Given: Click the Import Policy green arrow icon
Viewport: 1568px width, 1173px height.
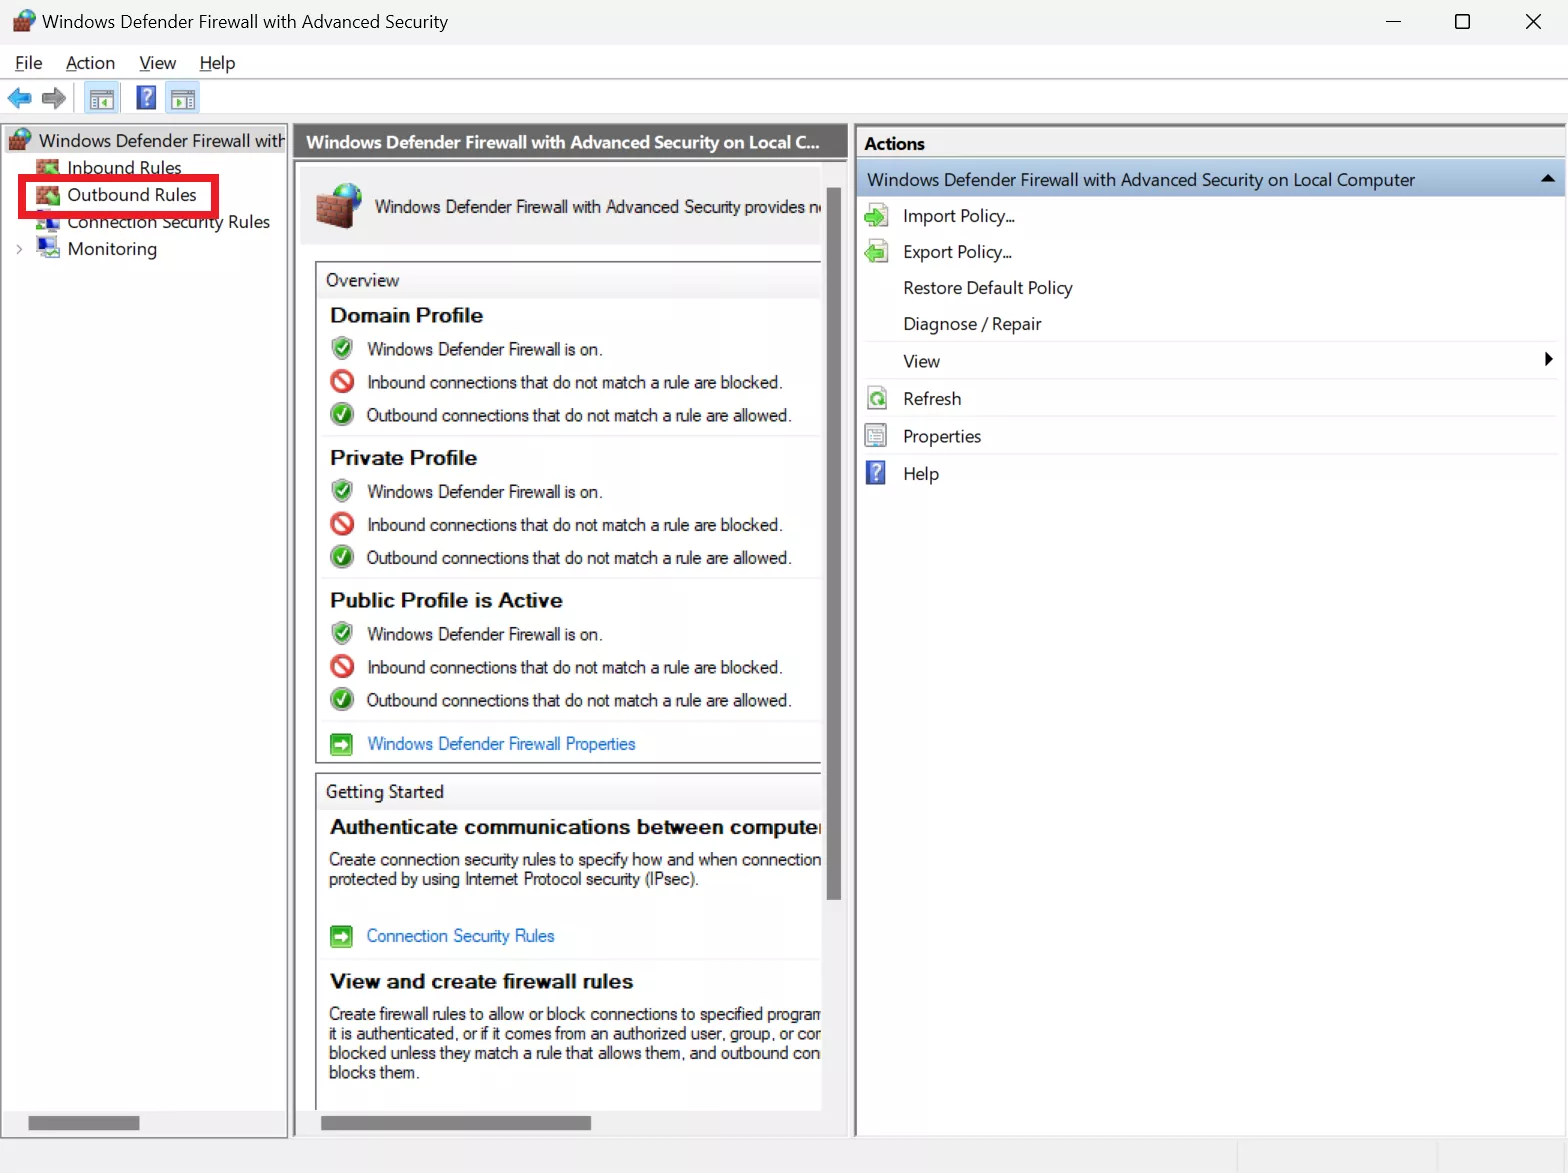Looking at the screenshot, I should [876, 216].
